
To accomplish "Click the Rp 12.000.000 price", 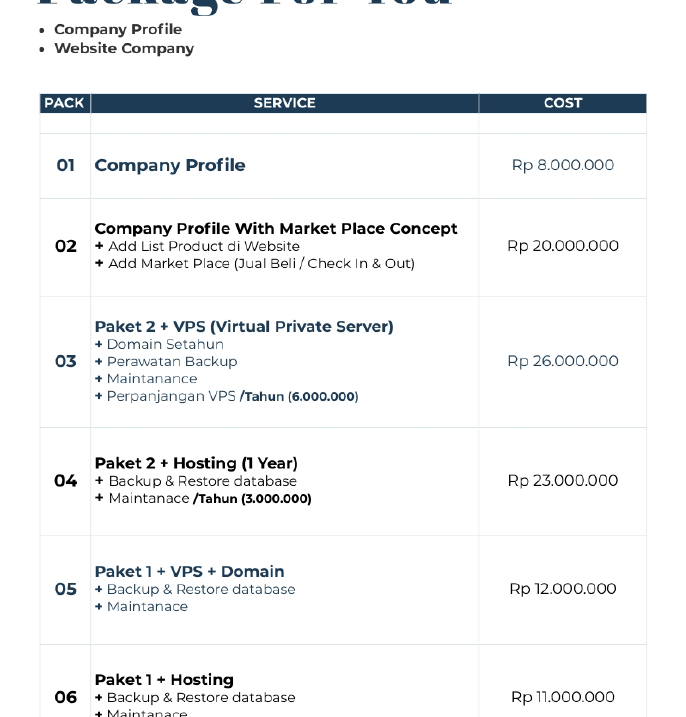I will [562, 589].
